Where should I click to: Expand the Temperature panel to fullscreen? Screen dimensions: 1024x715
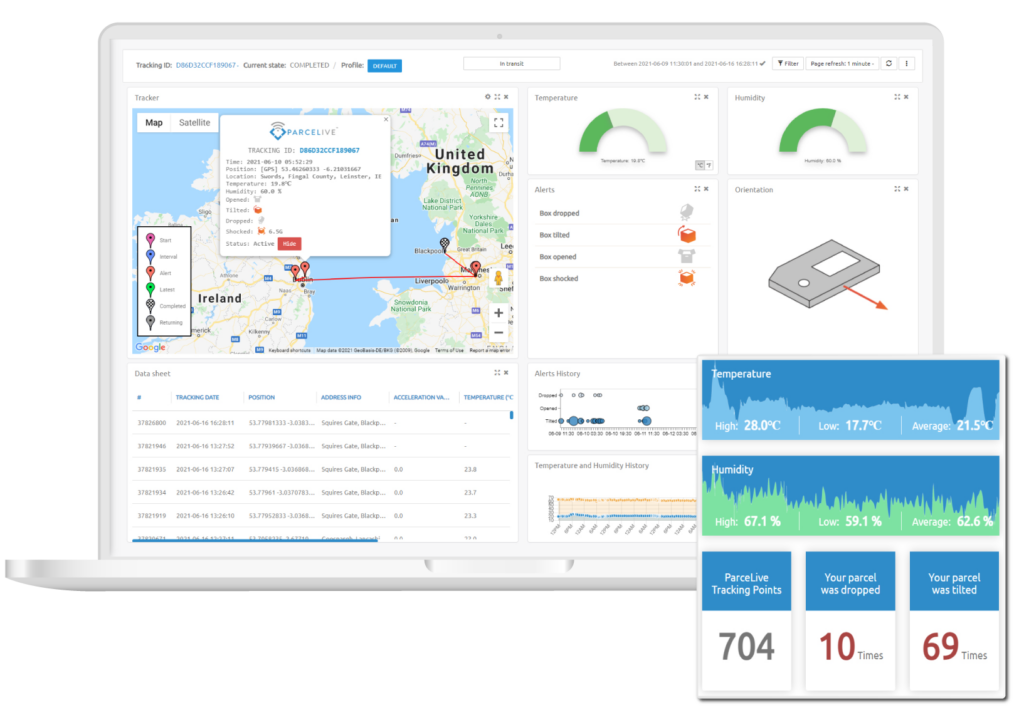pos(697,97)
